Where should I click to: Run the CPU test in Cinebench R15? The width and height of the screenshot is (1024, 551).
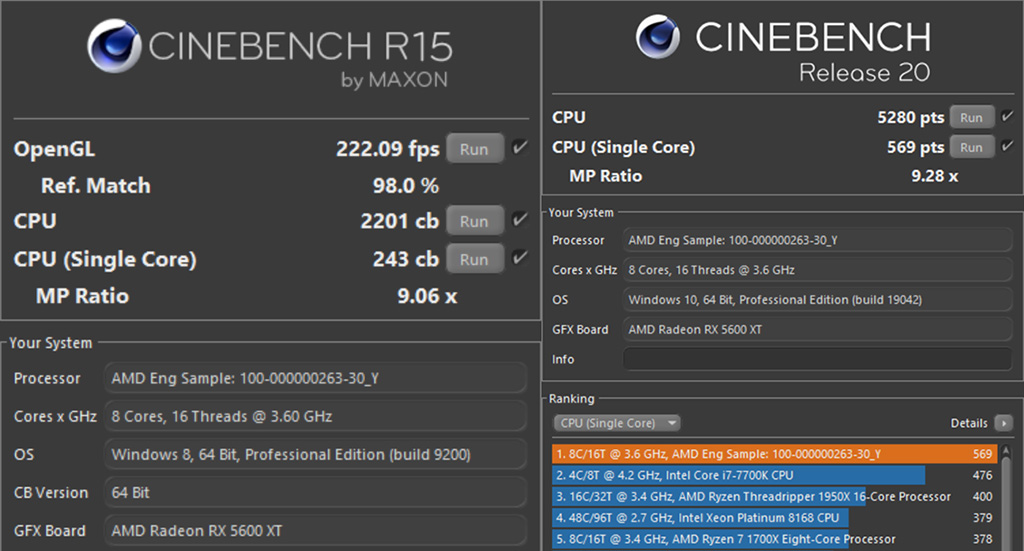[475, 221]
